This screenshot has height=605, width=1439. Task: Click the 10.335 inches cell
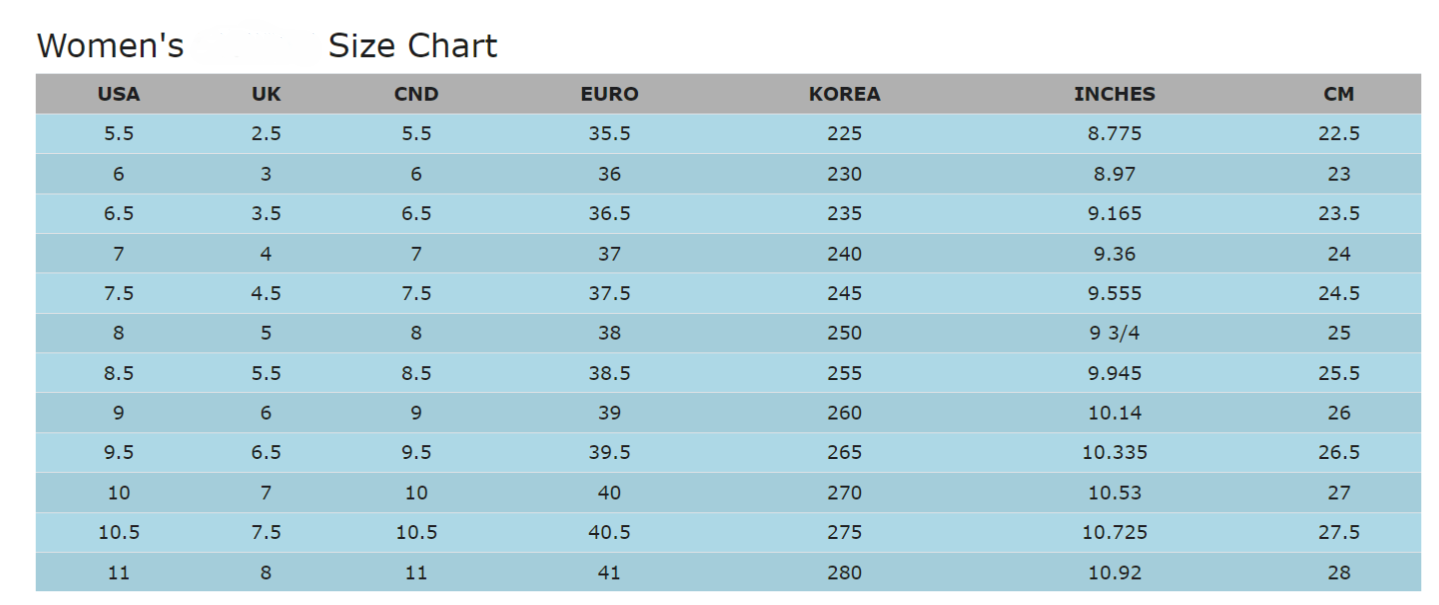pyautogui.click(x=1114, y=453)
